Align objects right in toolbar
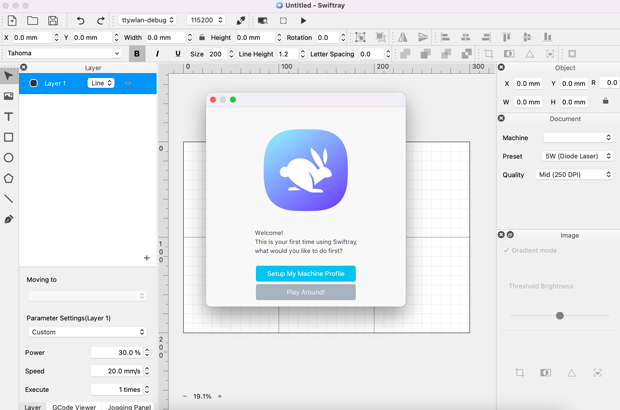 486,37
